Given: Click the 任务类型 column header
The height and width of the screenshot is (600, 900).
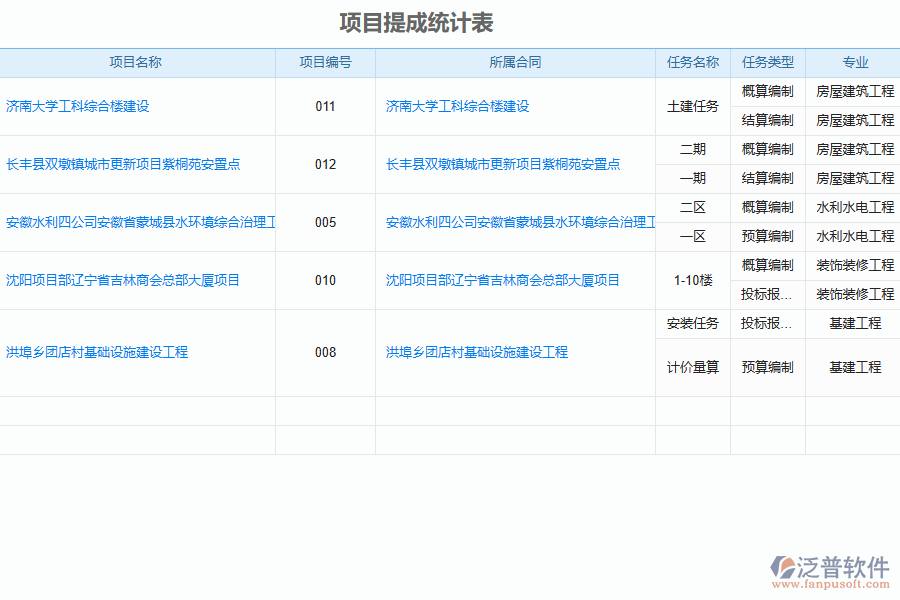Looking at the screenshot, I should pyautogui.click(x=767, y=62).
